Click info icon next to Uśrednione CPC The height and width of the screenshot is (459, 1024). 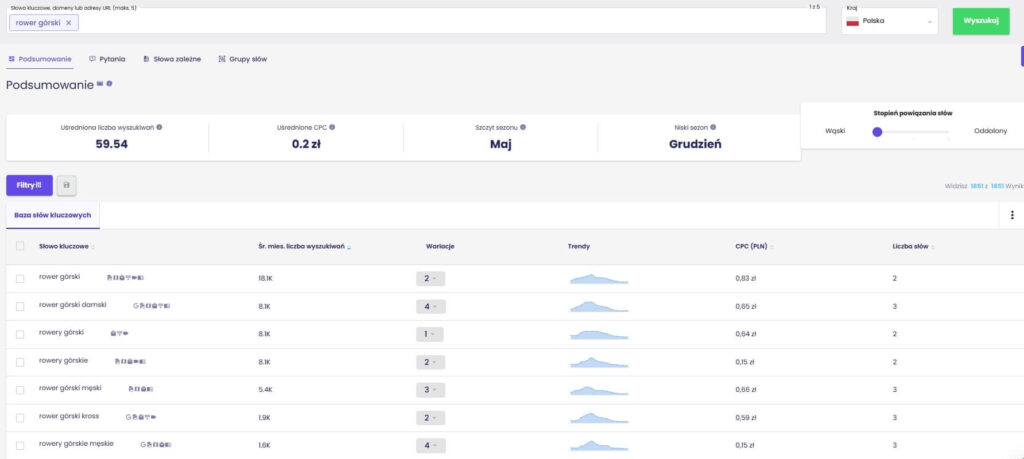pyautogui.click(x=332, y=127)
